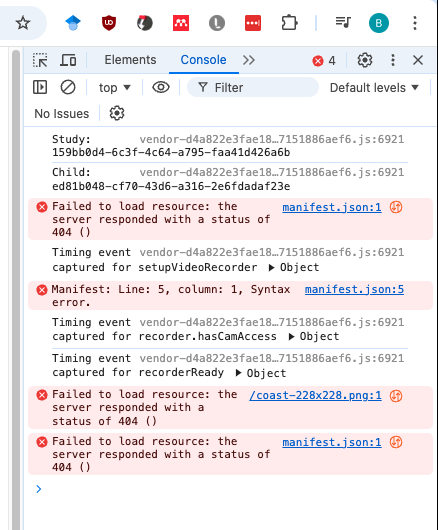
Task: Focus the console Filter field
Action: pyautogui.click(x=253, y=87)
